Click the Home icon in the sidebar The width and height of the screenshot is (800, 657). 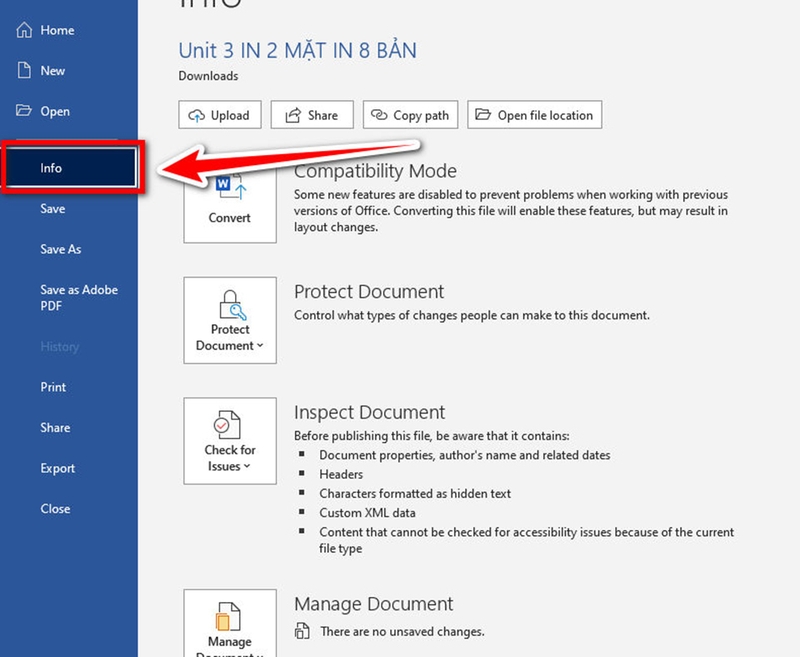tap(24, 31)
